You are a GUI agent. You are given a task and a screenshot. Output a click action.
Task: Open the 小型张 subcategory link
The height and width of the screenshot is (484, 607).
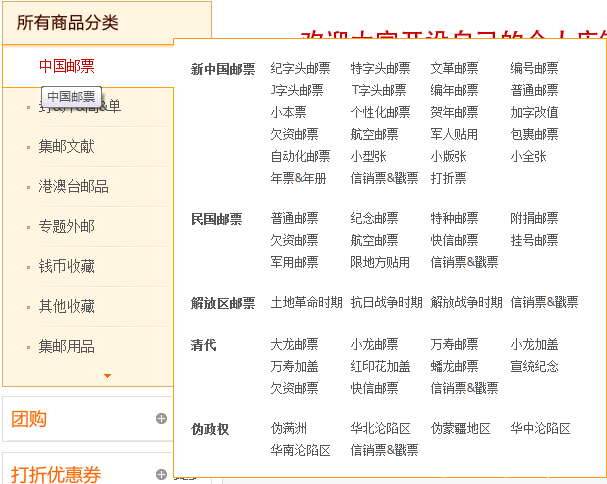368,157
